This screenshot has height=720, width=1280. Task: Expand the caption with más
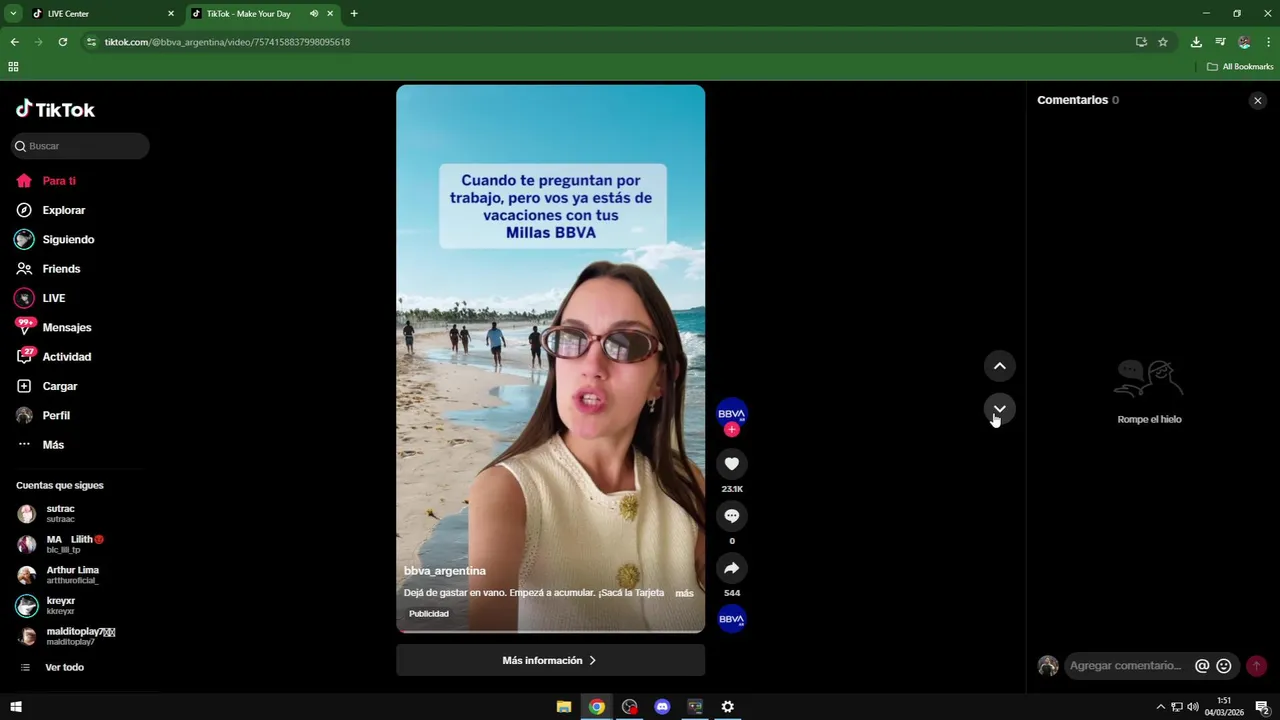[684, 593]
